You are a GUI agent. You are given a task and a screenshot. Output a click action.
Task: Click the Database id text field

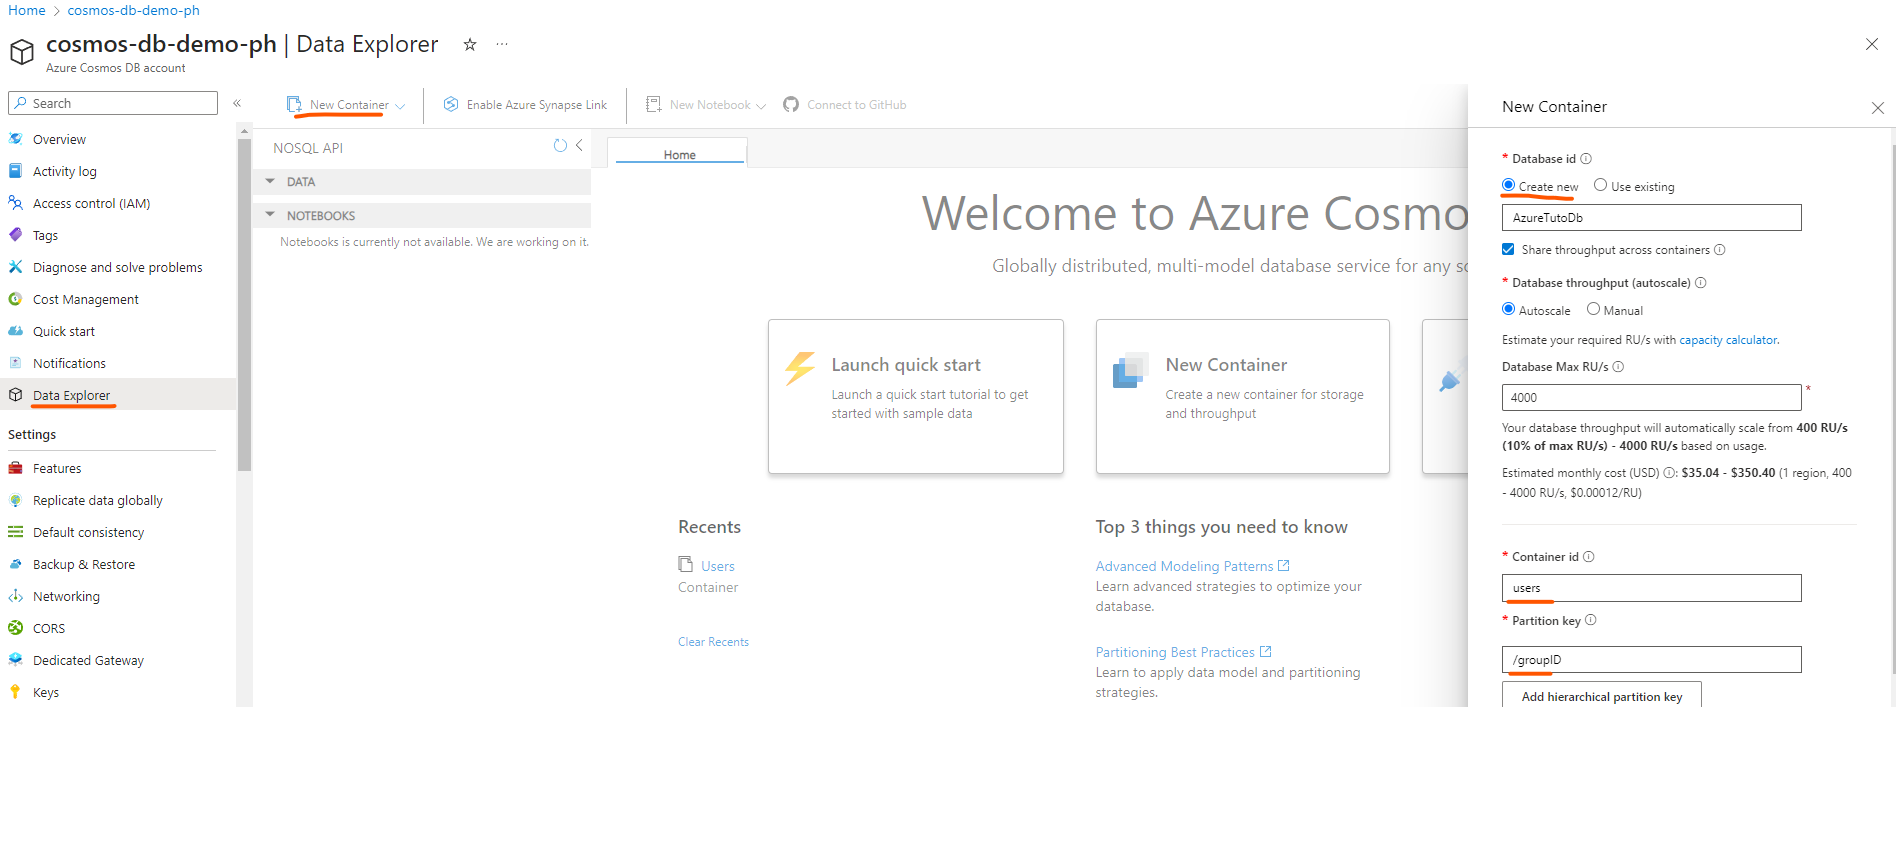tap(1651, 217)
